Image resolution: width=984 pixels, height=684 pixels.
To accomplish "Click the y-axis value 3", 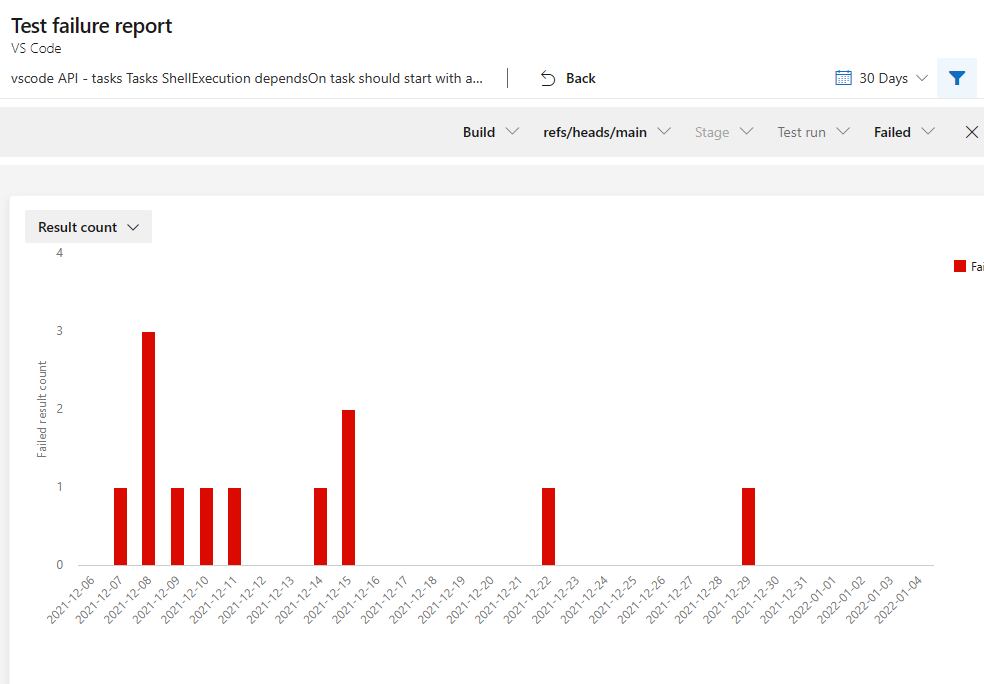I will click(x=60, y=331).
